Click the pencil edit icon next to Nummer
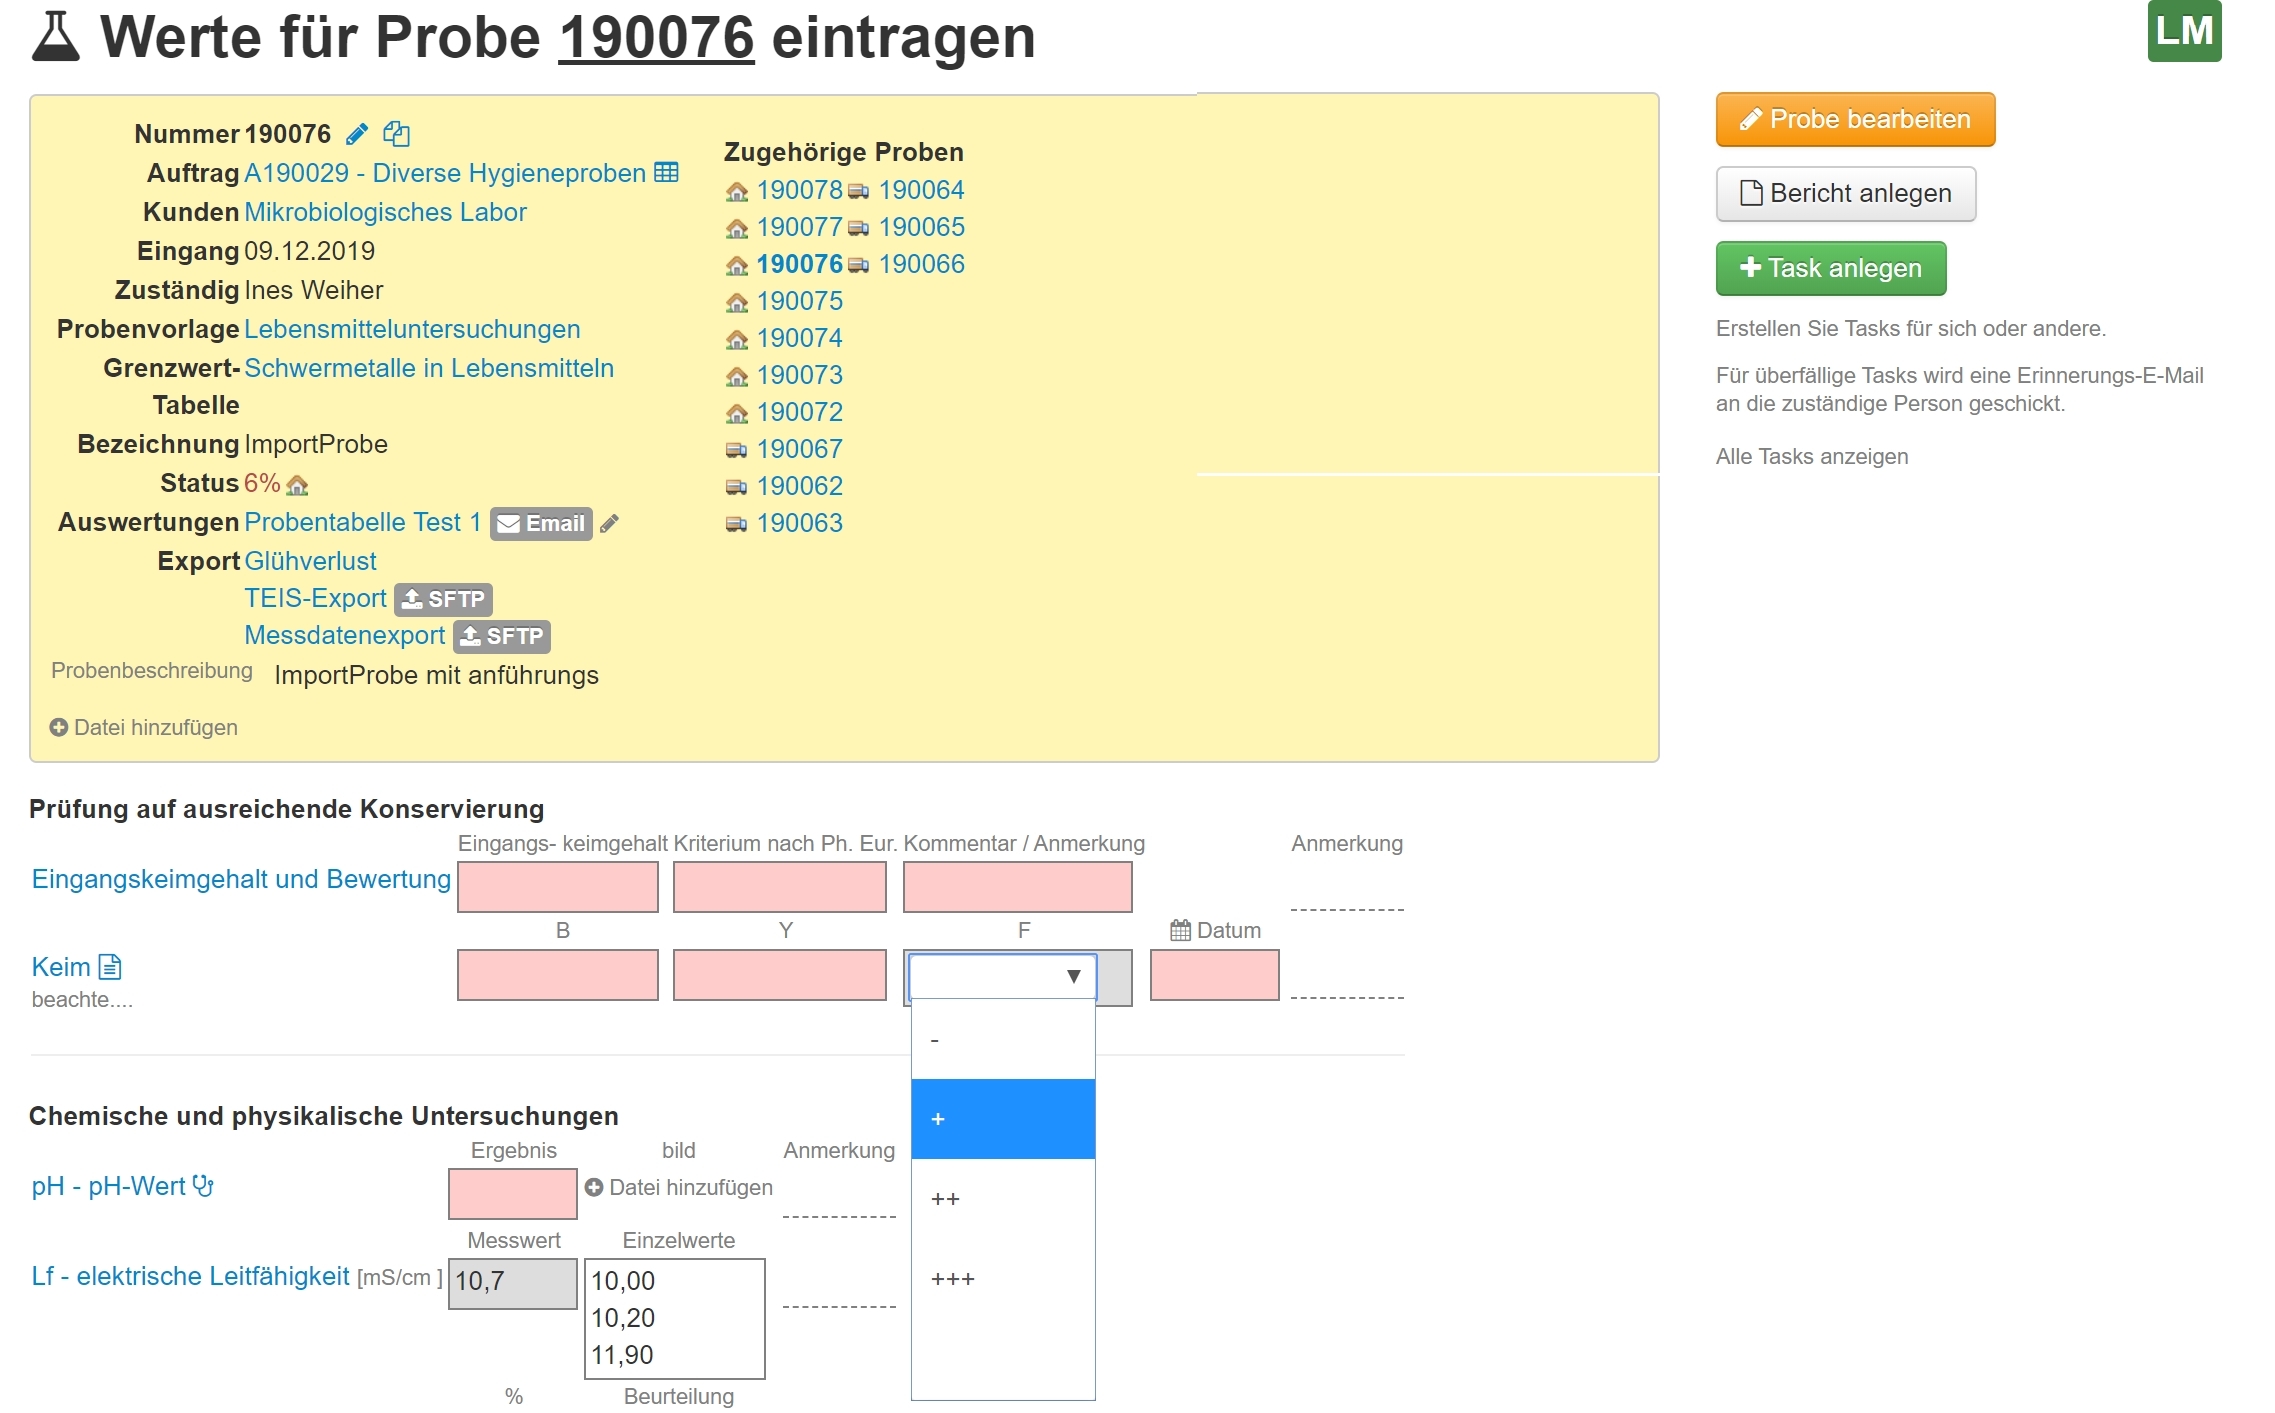This screenshot has width=2275, height=1413. [357, 134]
